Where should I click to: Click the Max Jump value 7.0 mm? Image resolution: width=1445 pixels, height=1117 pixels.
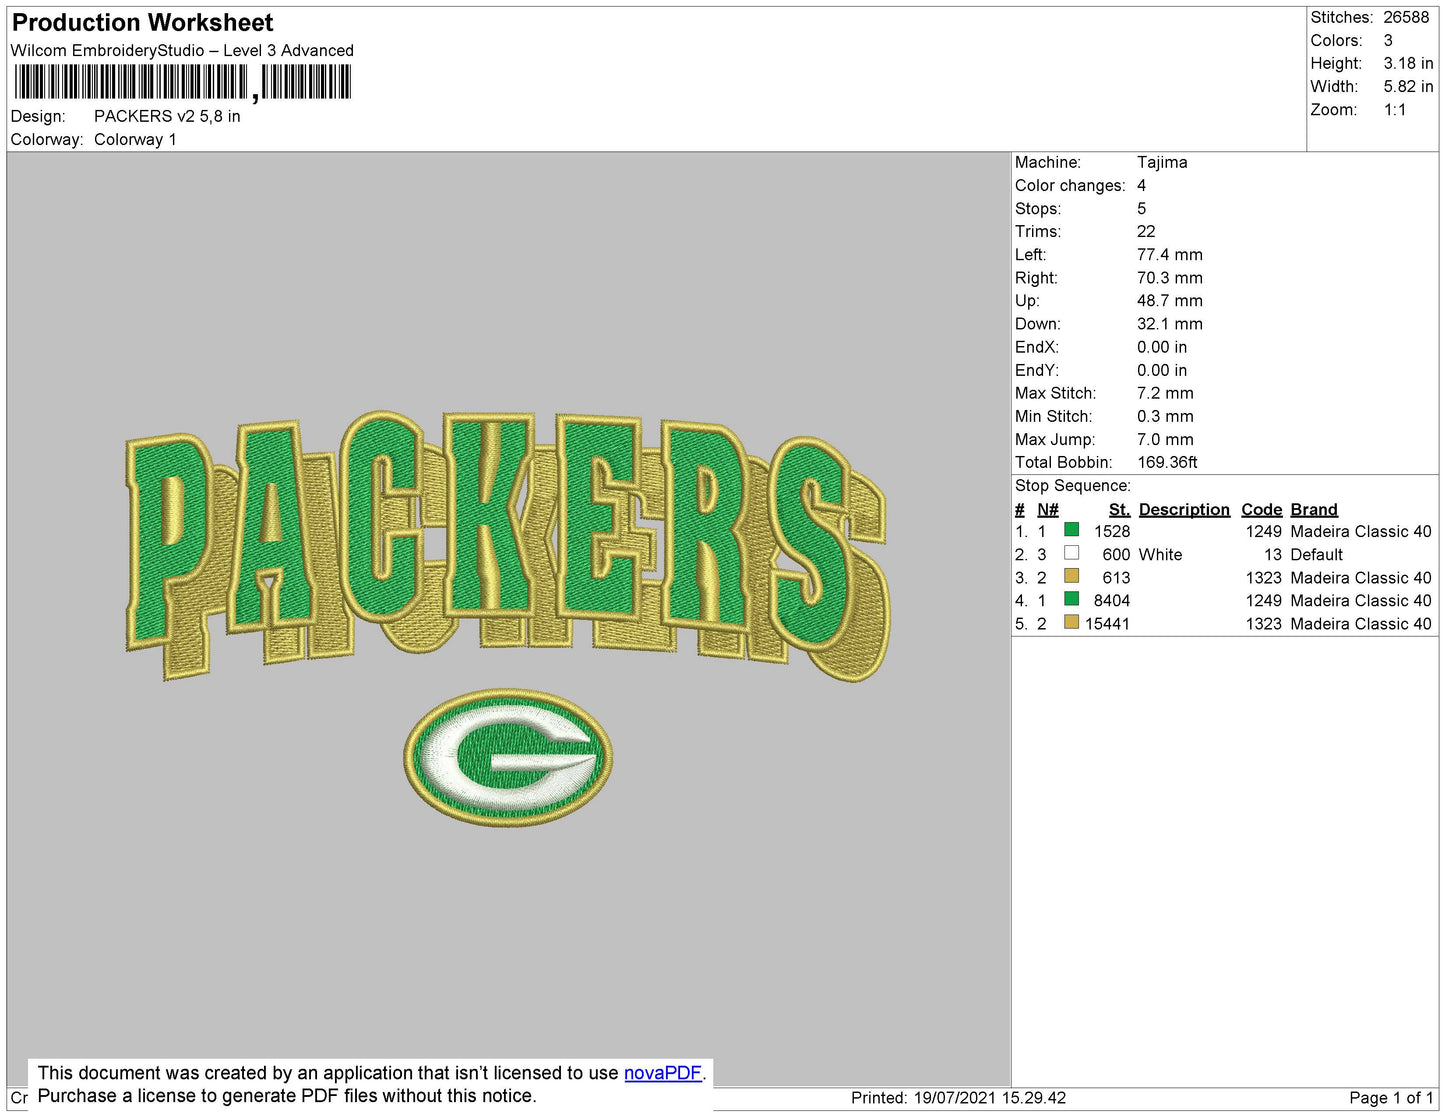[x=1165, y=439]
